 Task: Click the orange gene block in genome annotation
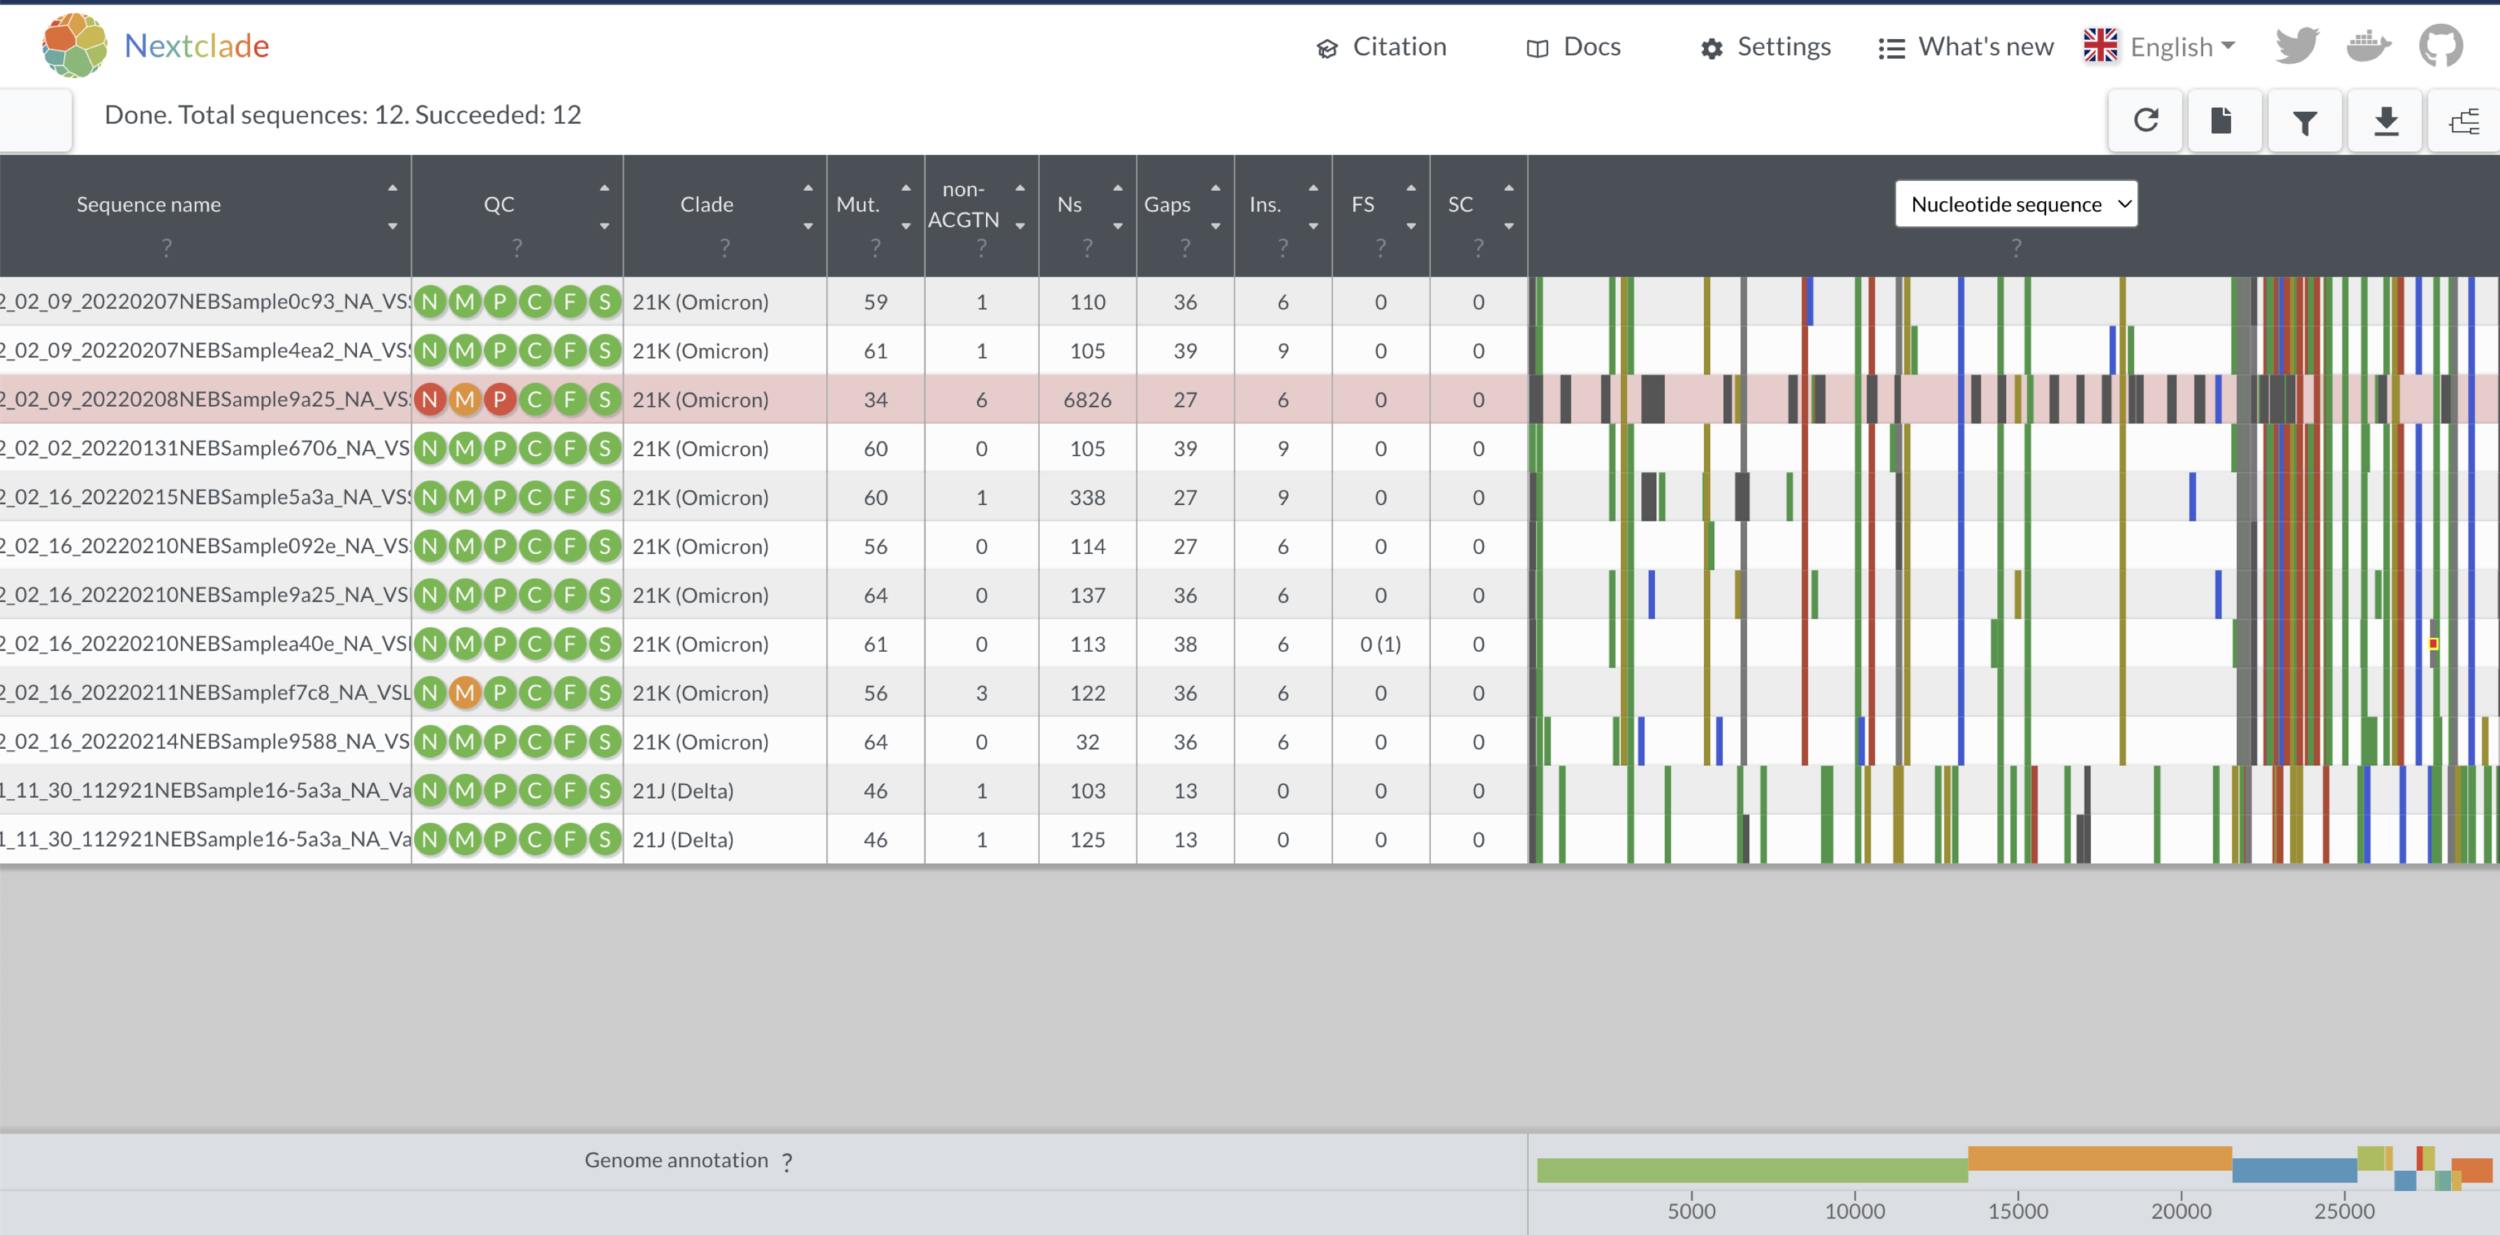pos(2099,1158)
